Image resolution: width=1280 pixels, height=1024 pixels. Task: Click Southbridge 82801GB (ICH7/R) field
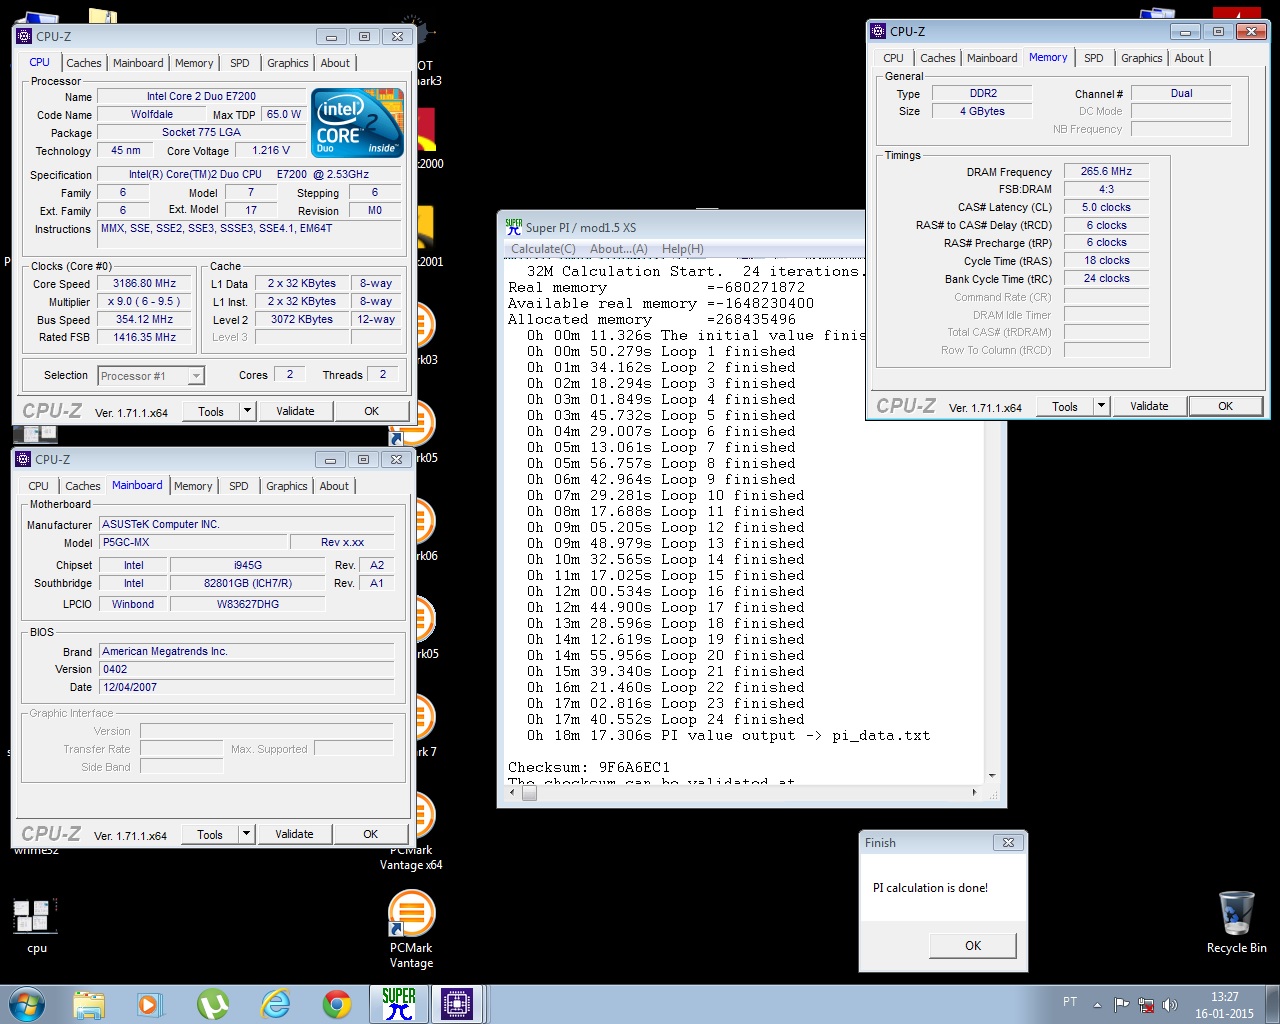[248, 583]
